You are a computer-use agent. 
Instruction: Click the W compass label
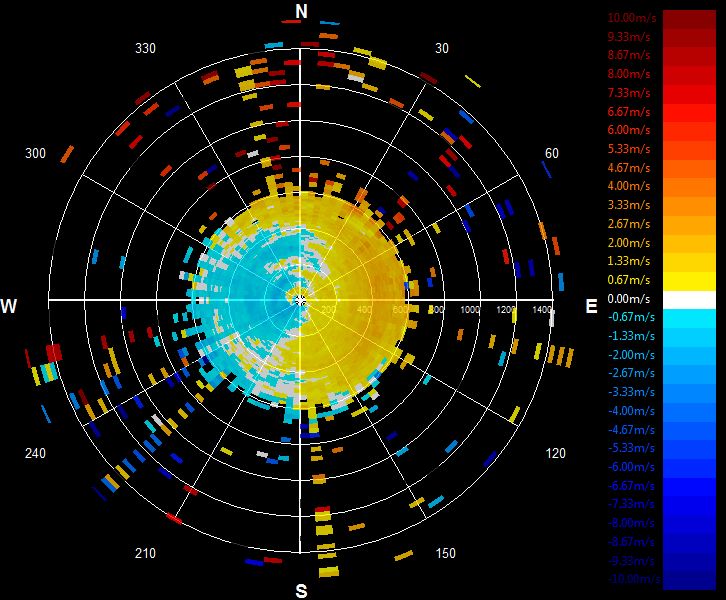click(8, 306)
